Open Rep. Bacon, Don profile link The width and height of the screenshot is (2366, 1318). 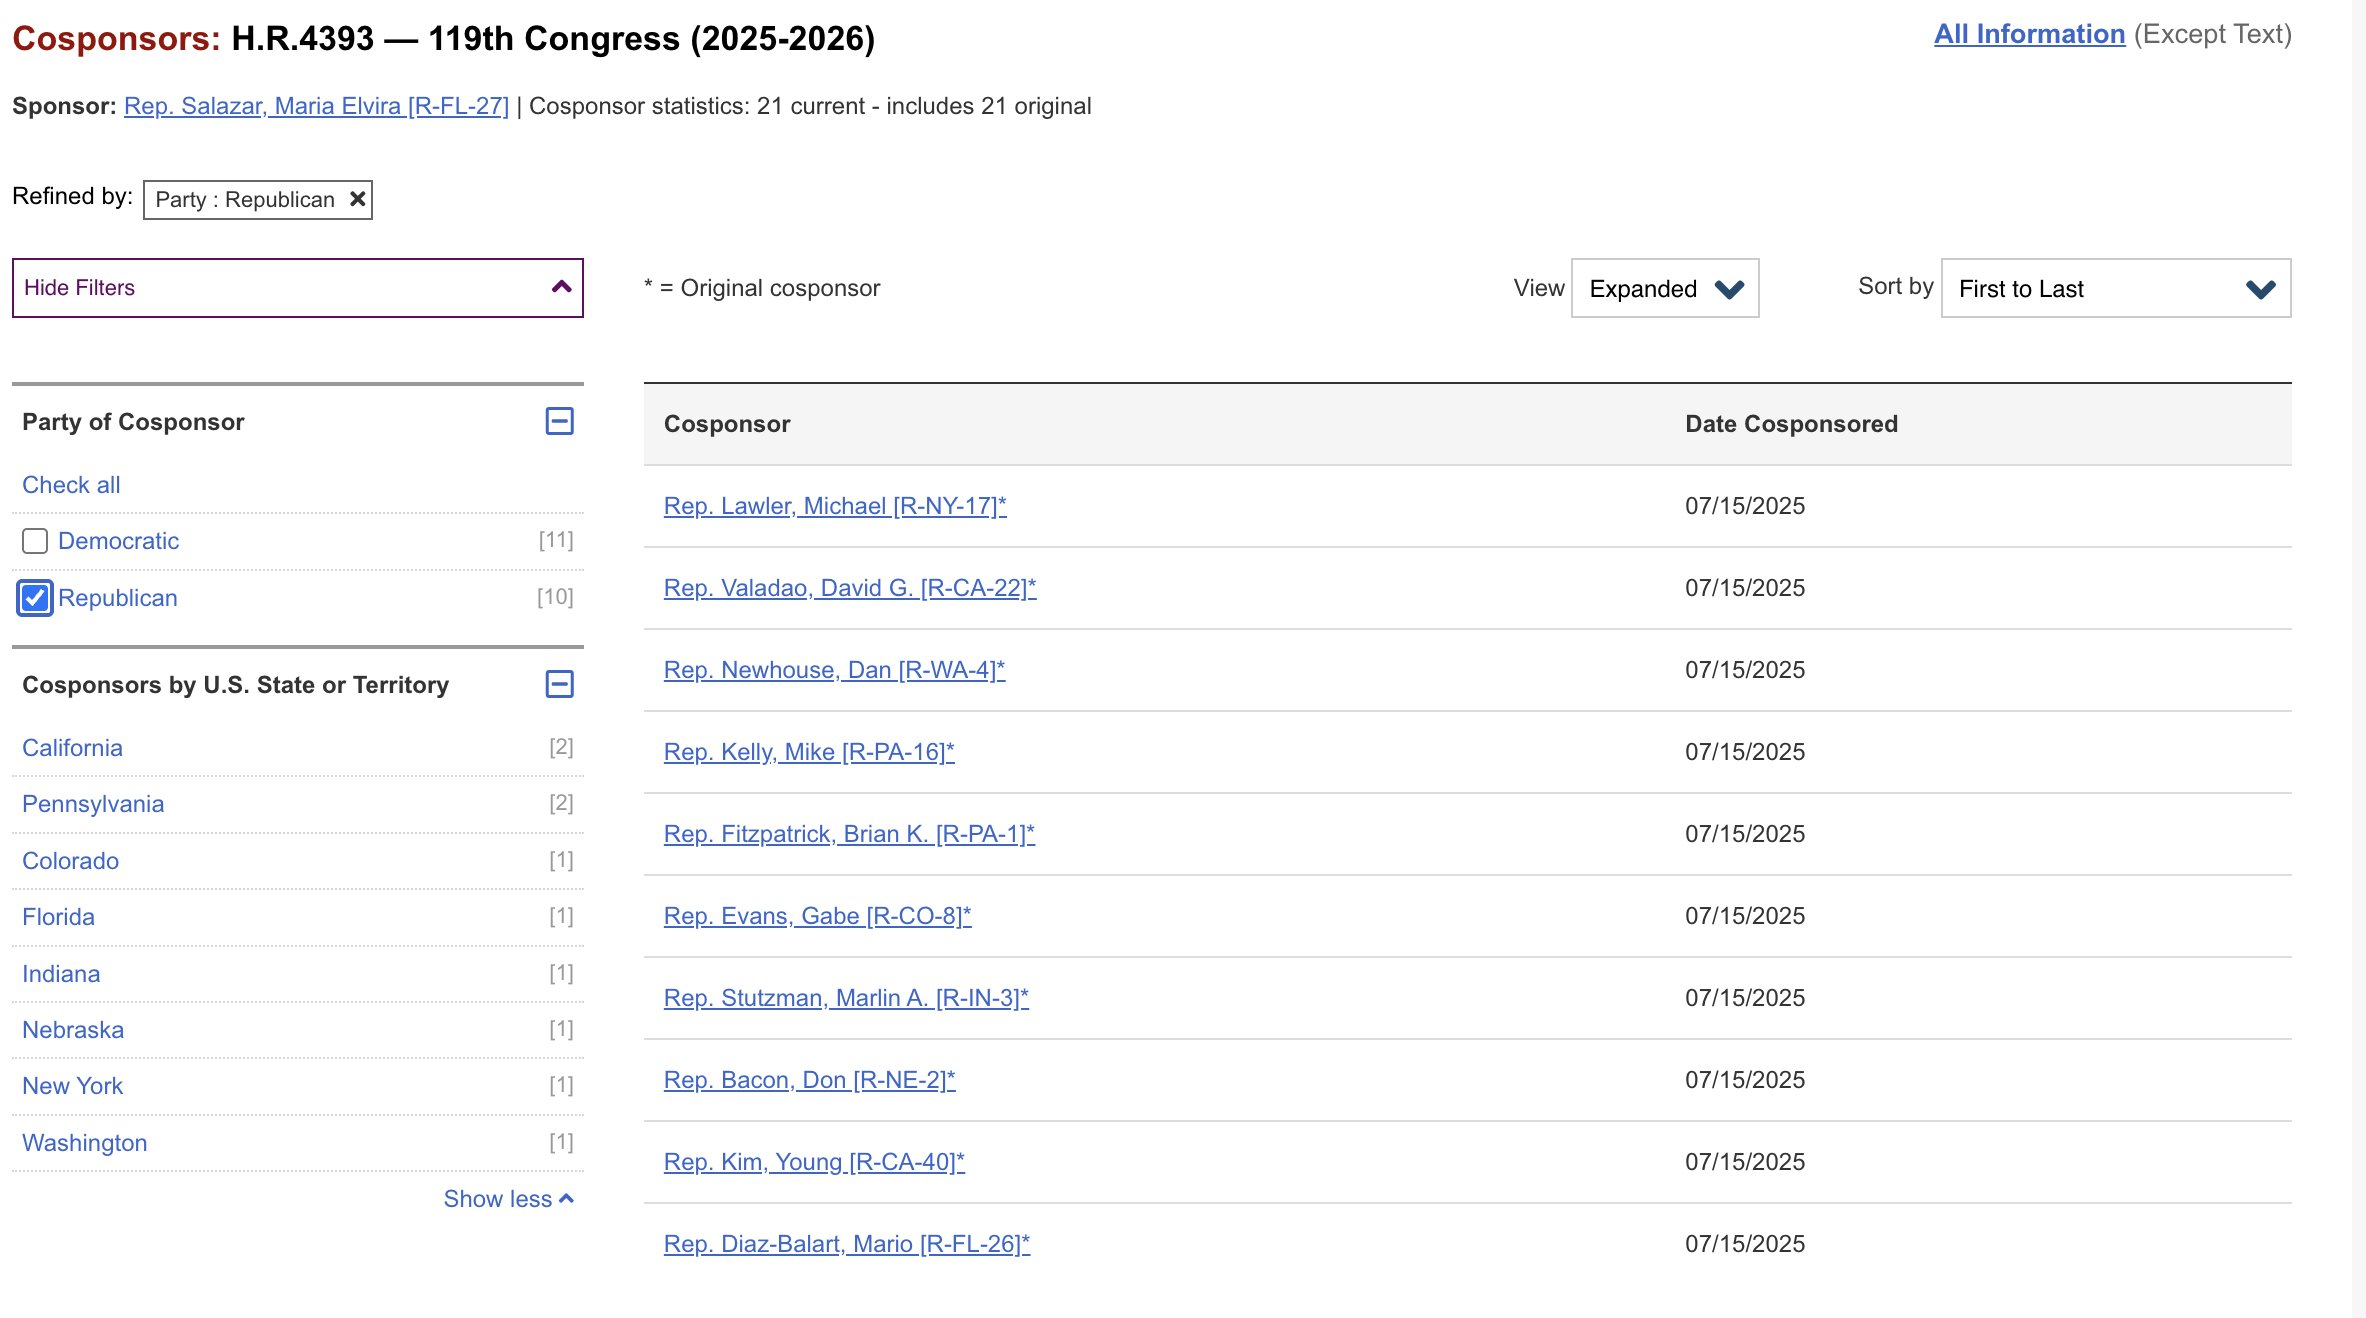[809, 1080]
